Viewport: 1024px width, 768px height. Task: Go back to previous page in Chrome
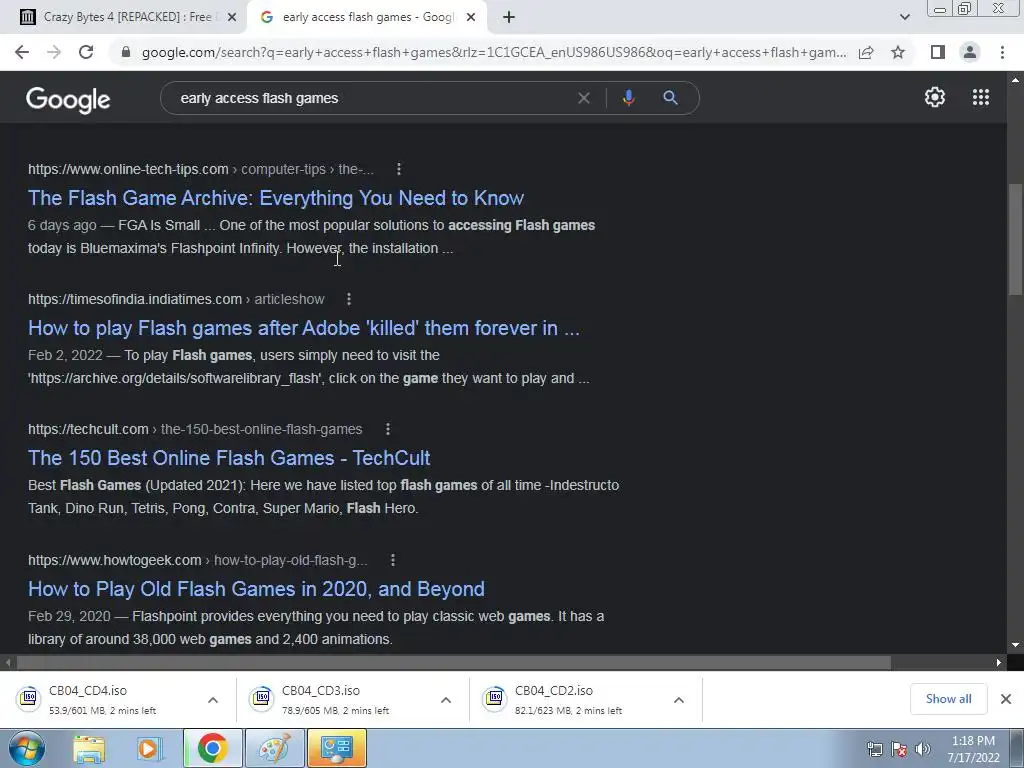pyautogui.click(x=22, y=52)
